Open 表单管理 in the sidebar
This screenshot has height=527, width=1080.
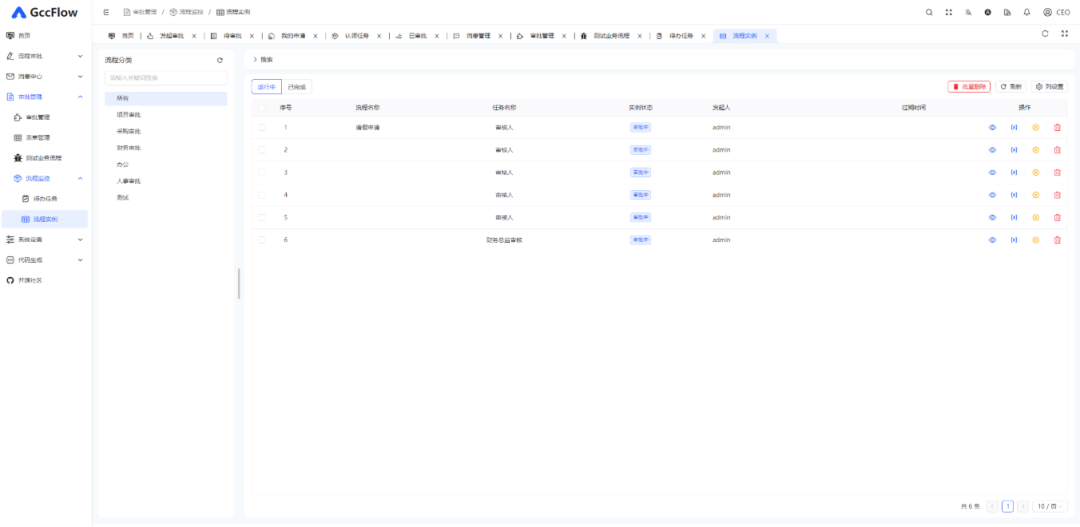coord(45,138)
